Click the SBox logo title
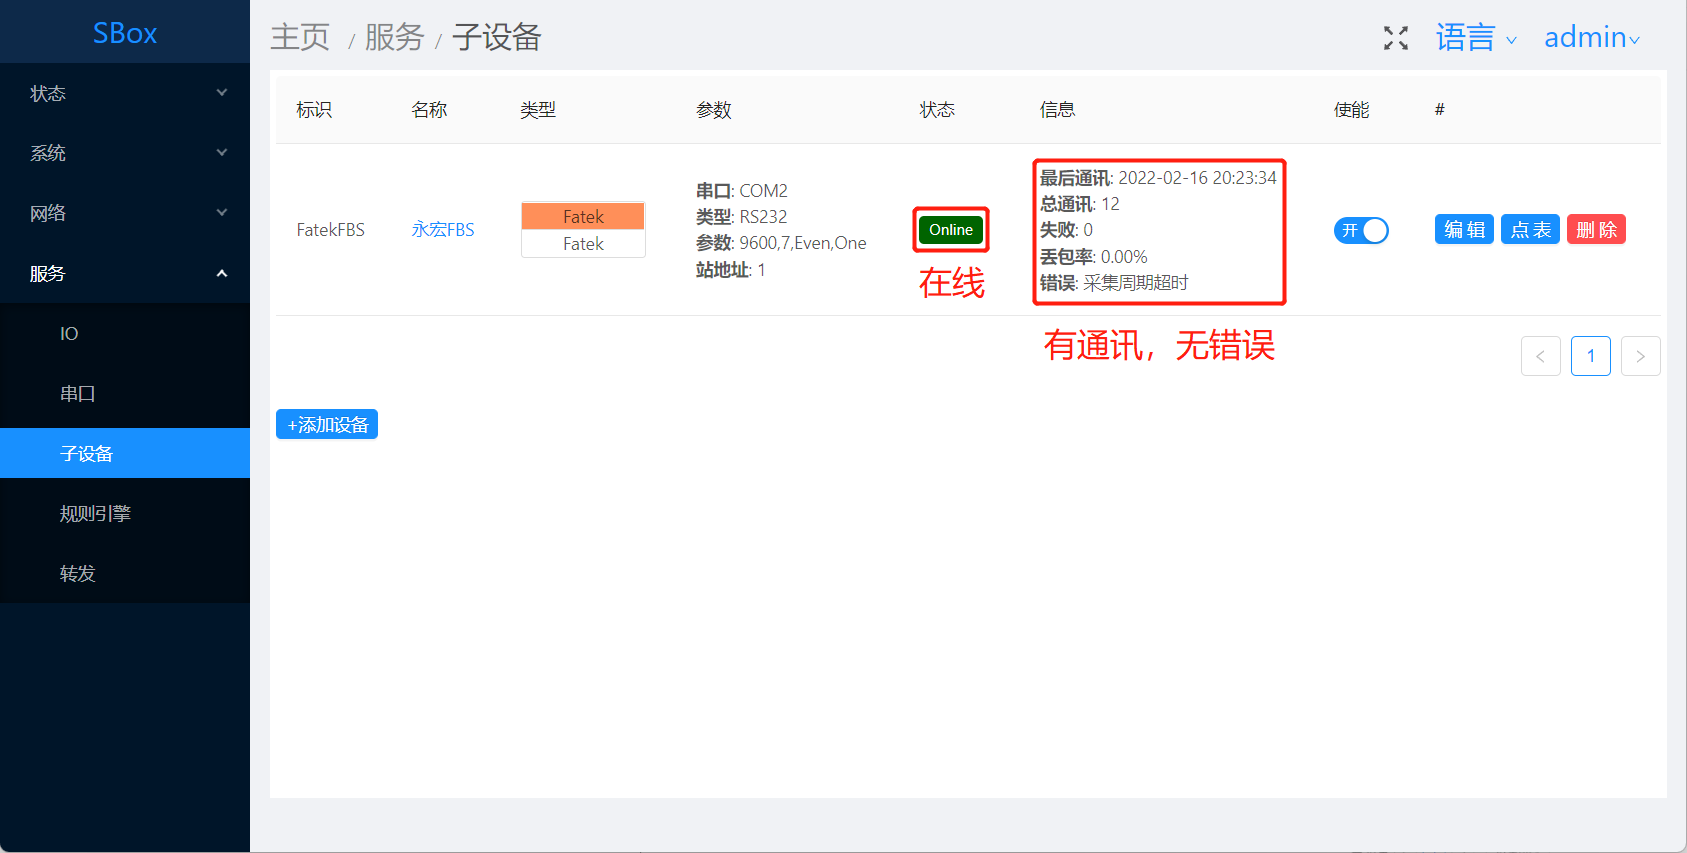This screenshot has height=853, width=1687. click(x=125, y=33)
